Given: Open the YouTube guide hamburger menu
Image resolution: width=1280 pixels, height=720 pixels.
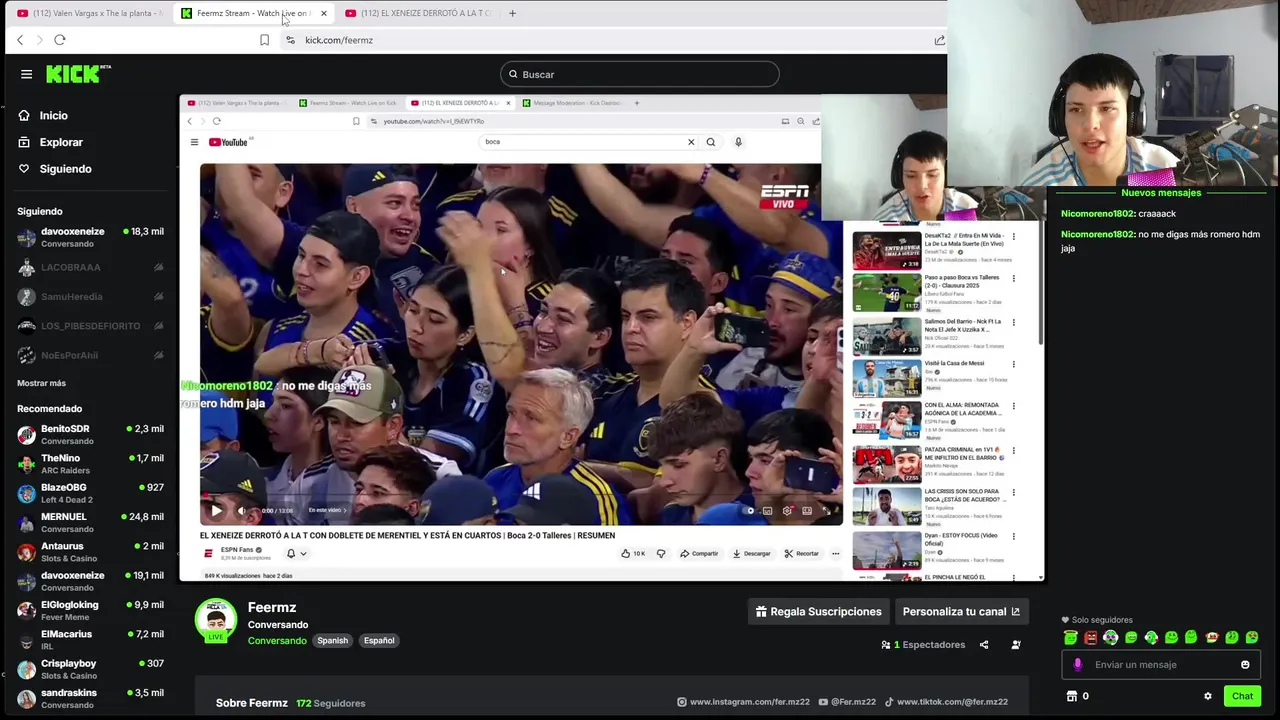Looking at the screenshot, I should [194, 142].
